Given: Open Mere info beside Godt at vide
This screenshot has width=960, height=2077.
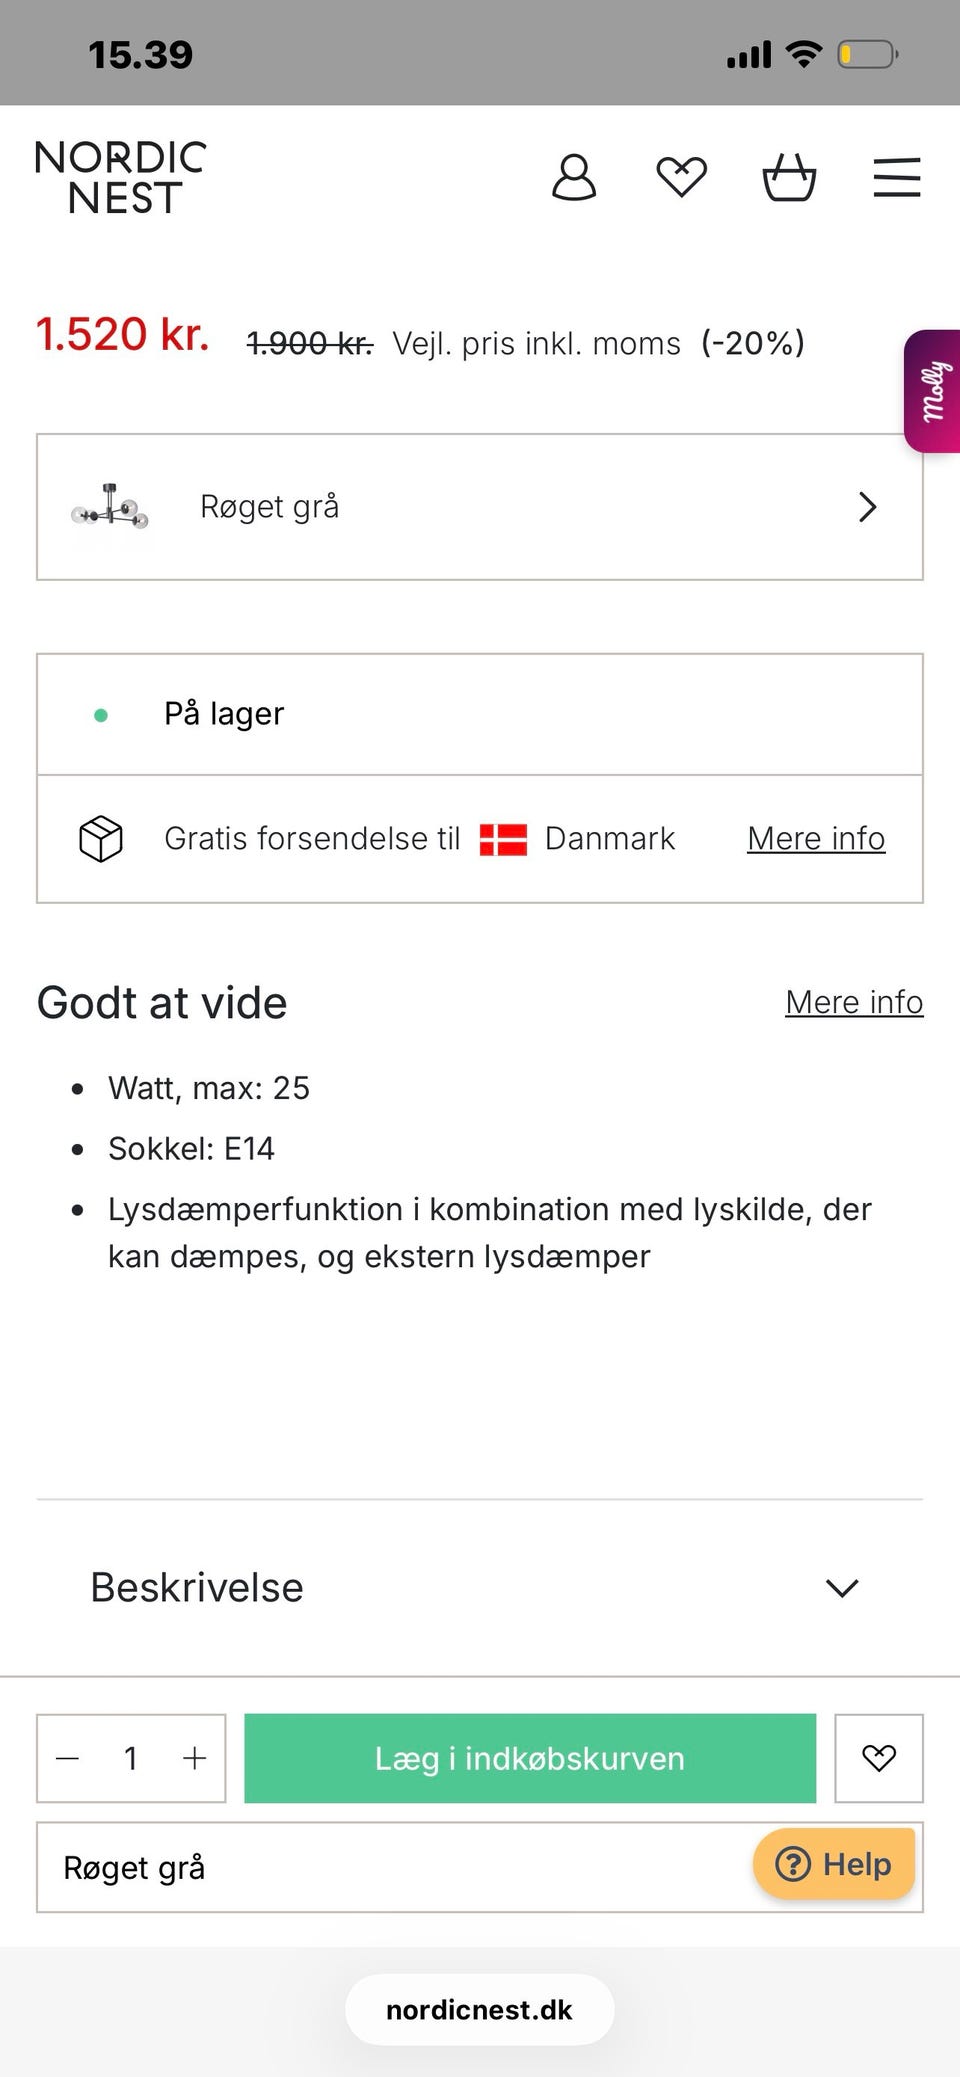Looking at the screenshot, I should pyautogui.click(x=854, y=1002).
